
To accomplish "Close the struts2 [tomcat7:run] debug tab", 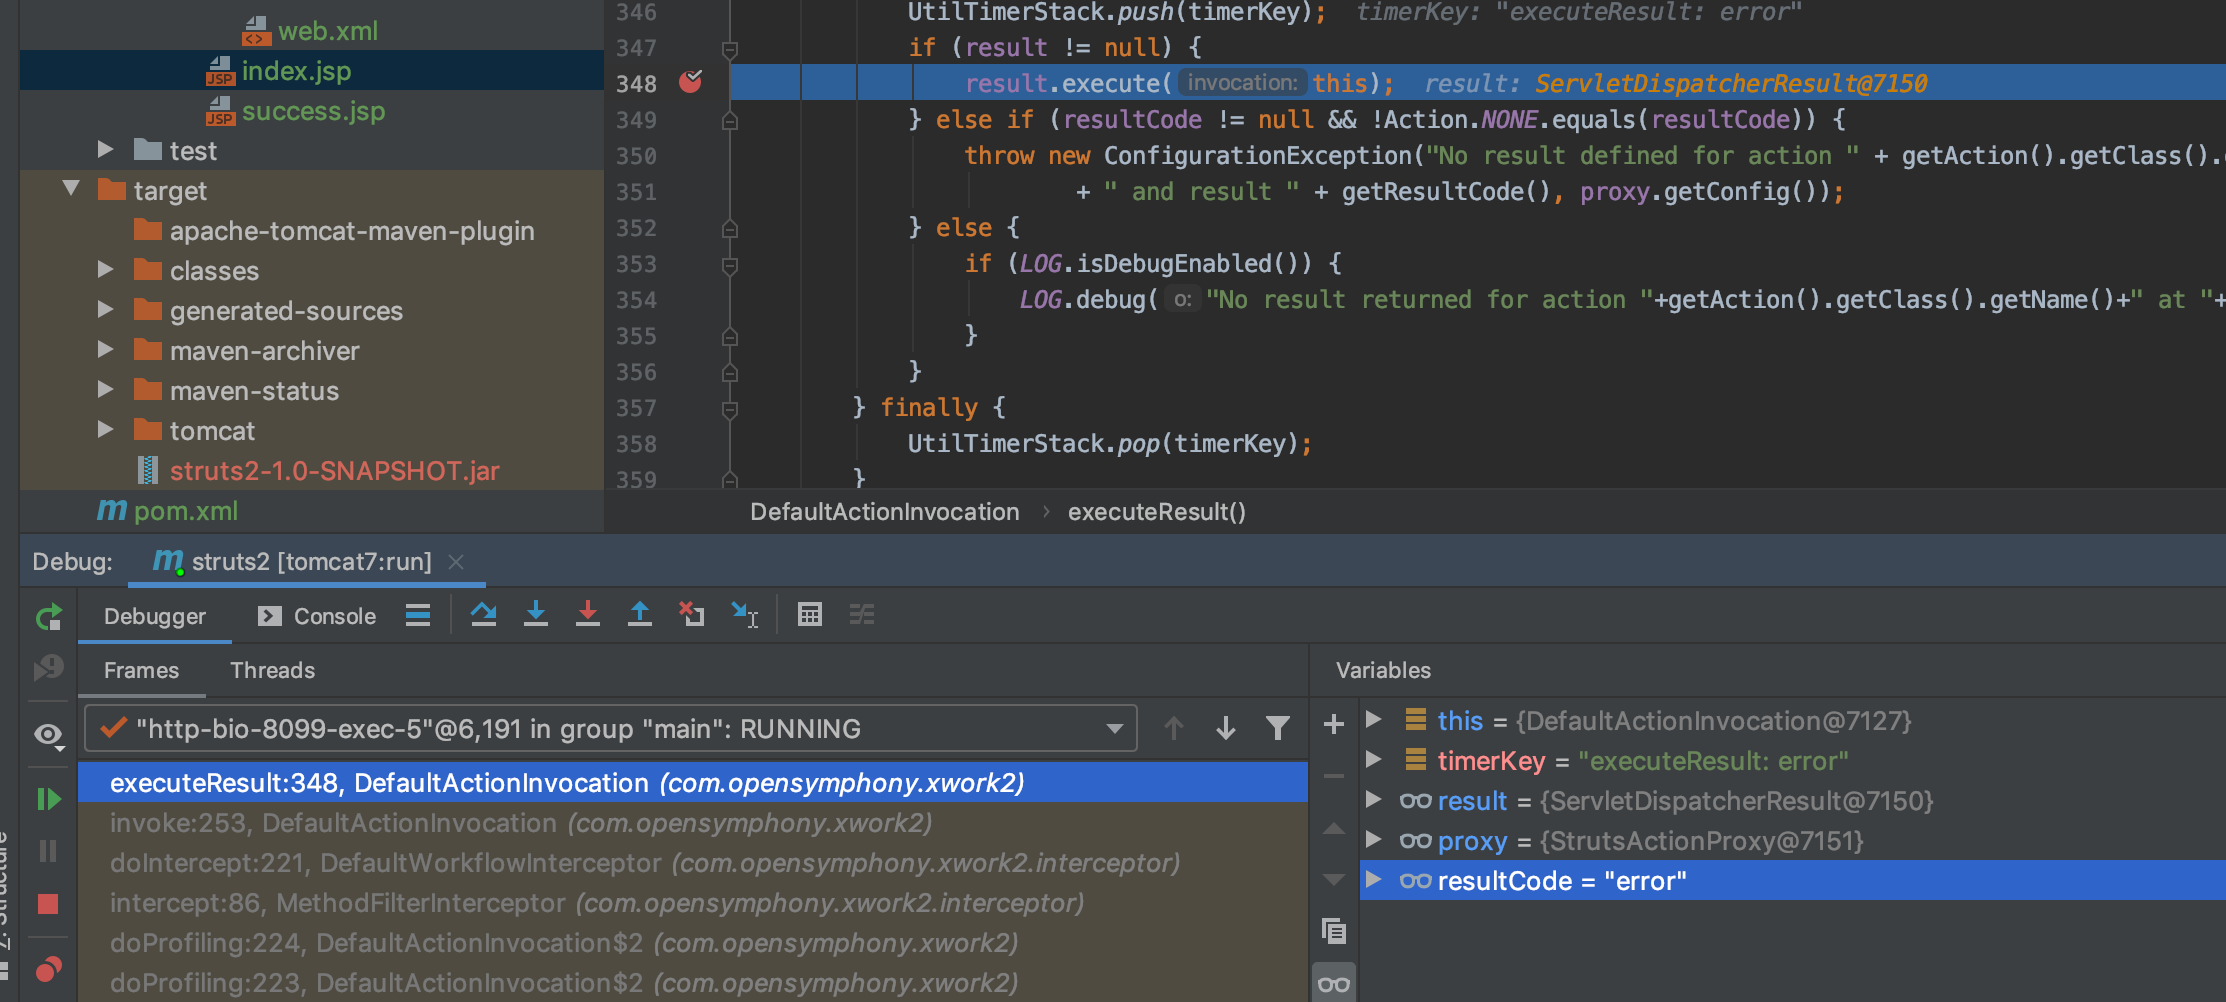I will [456, 562].
